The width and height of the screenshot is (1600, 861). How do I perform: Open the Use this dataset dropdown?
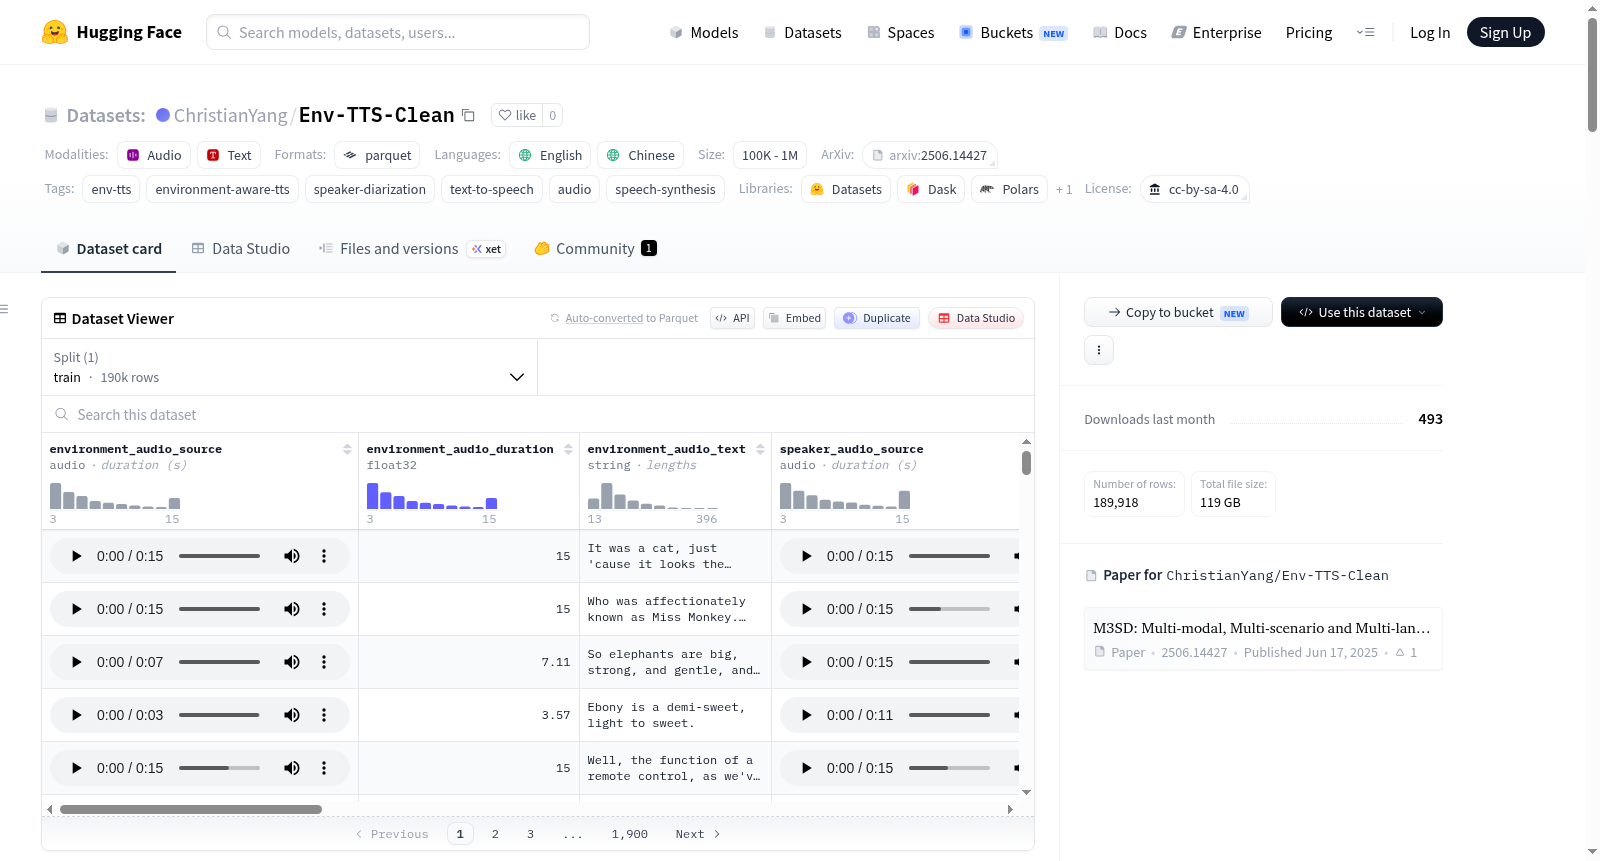click(1362, 312)
